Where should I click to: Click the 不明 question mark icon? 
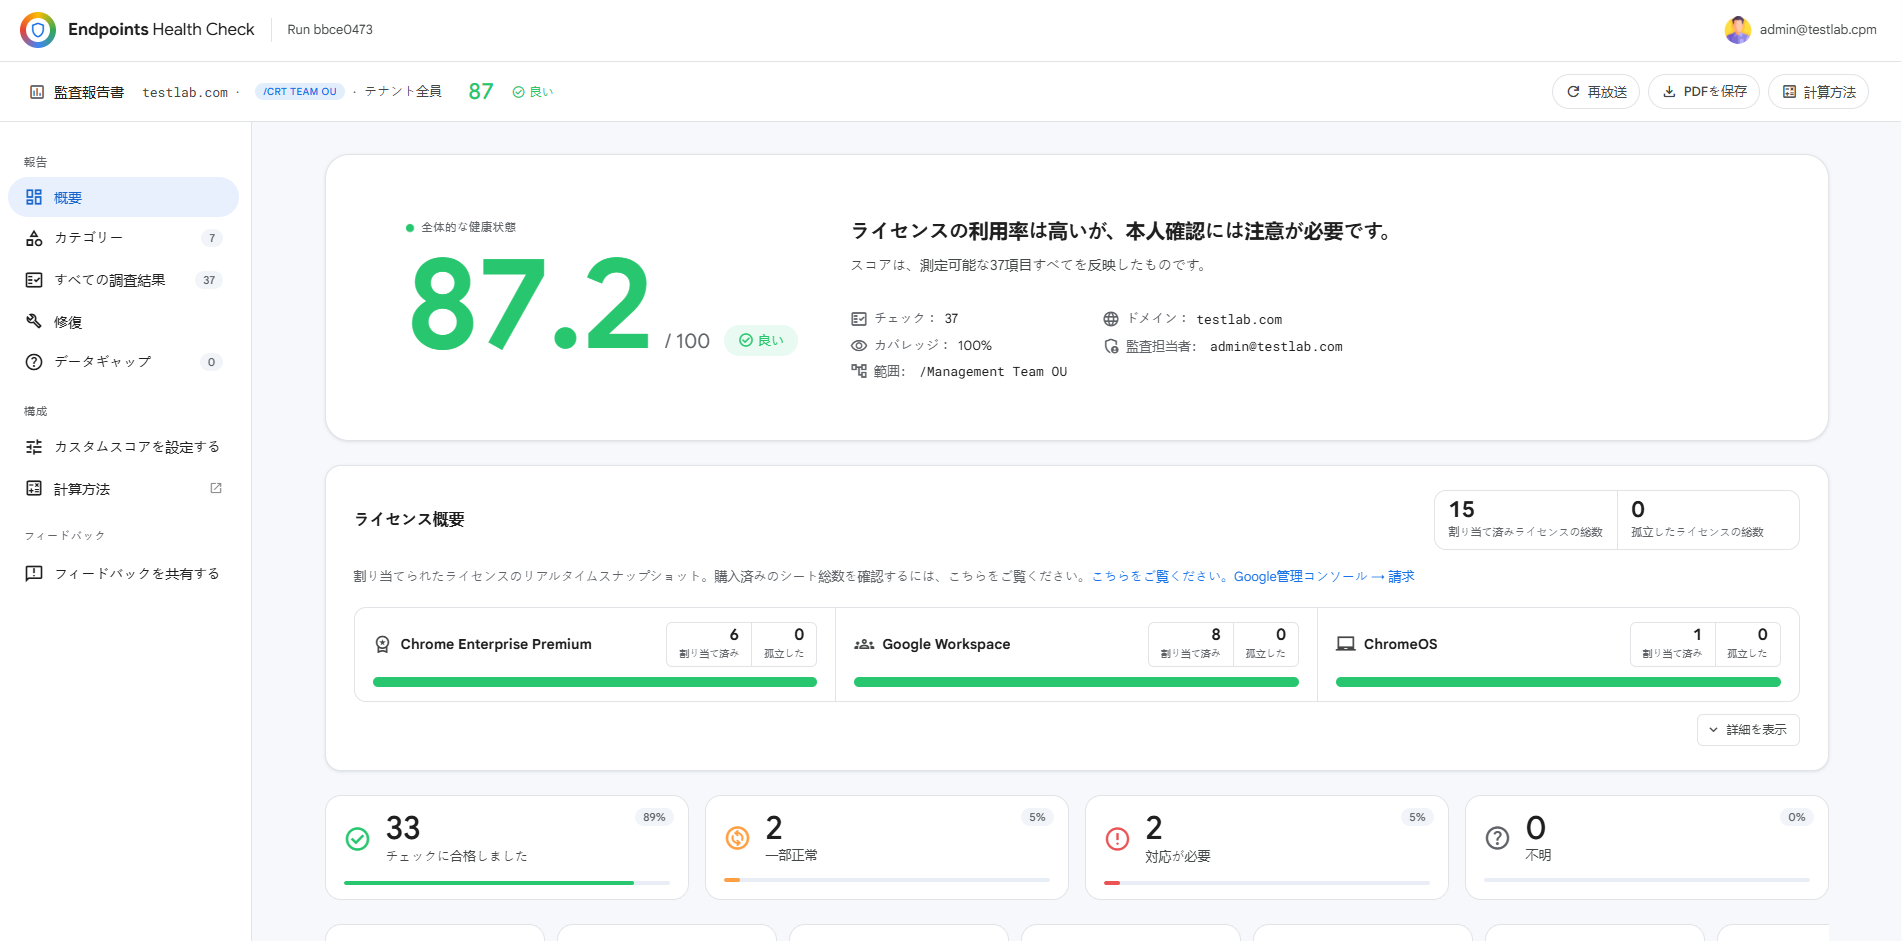pyautogui.click(x=1497, y=839)
